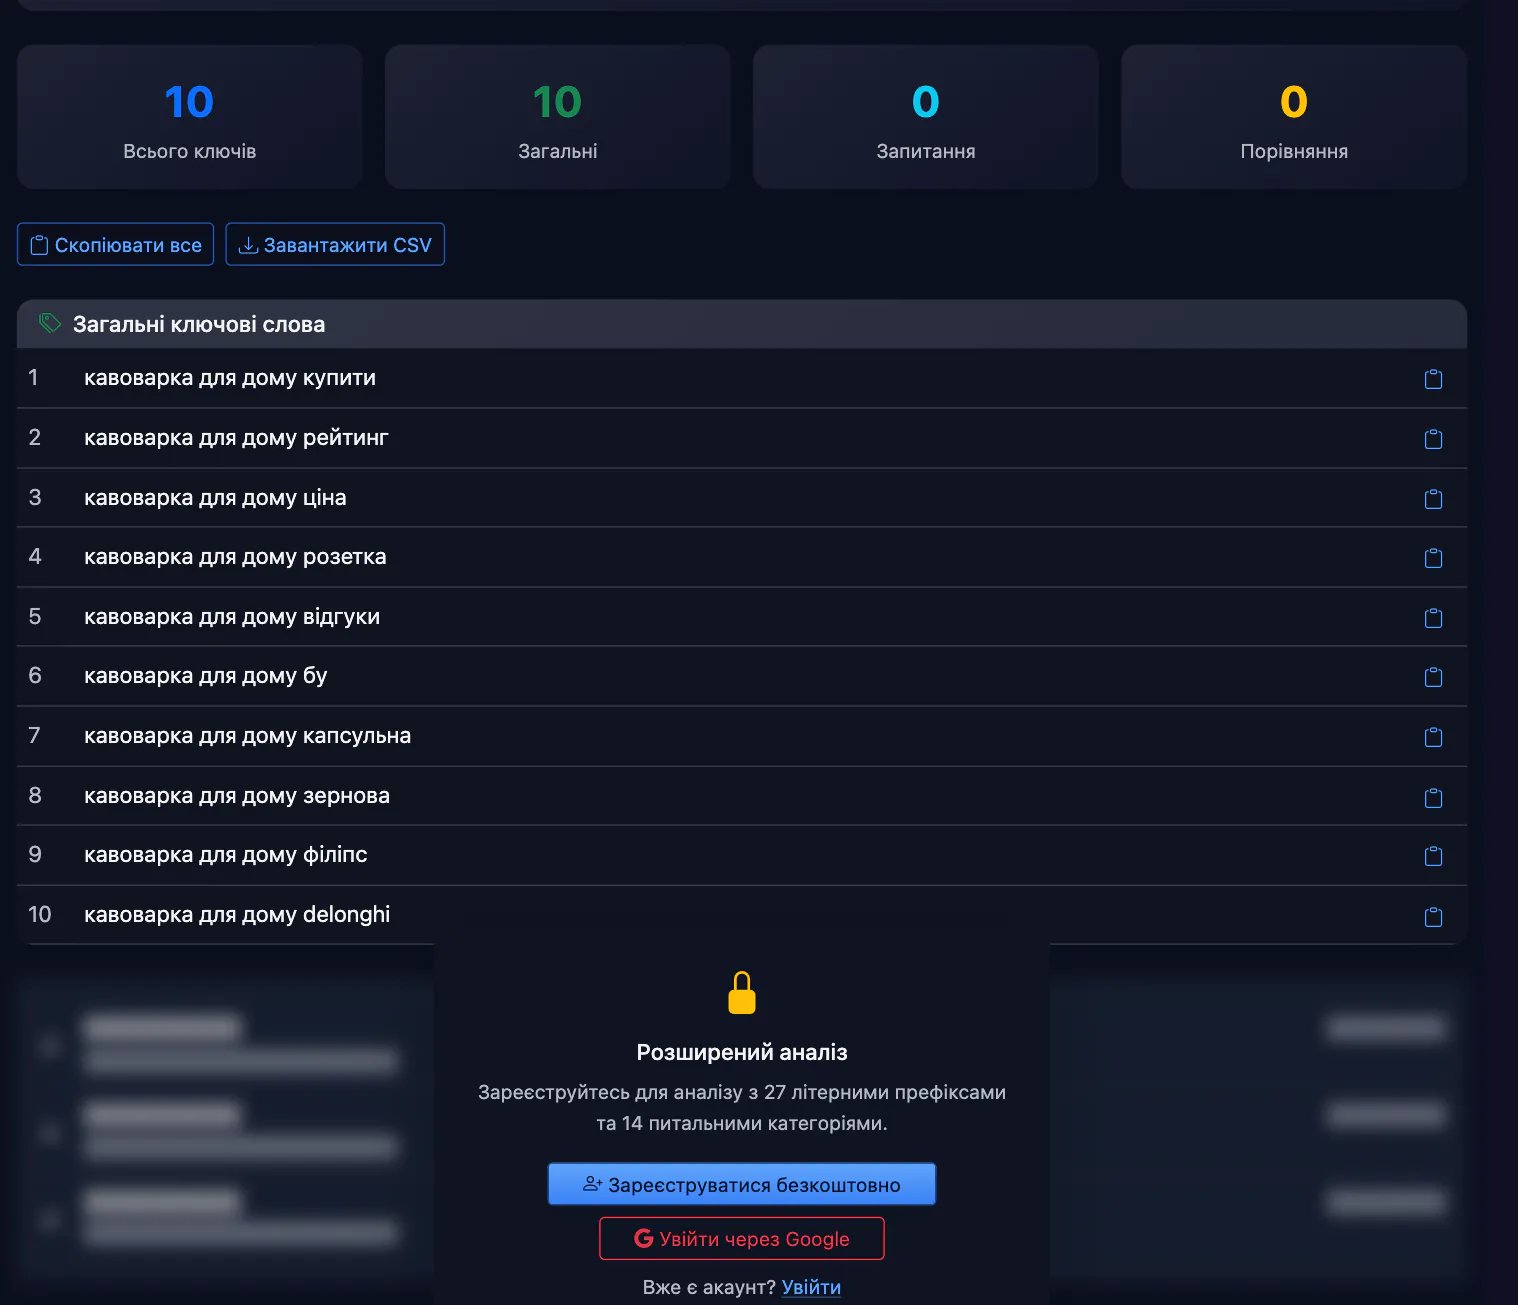Click text "кавоварка для дому зернова"
Screen dimensions: 1518x1305
237,796
